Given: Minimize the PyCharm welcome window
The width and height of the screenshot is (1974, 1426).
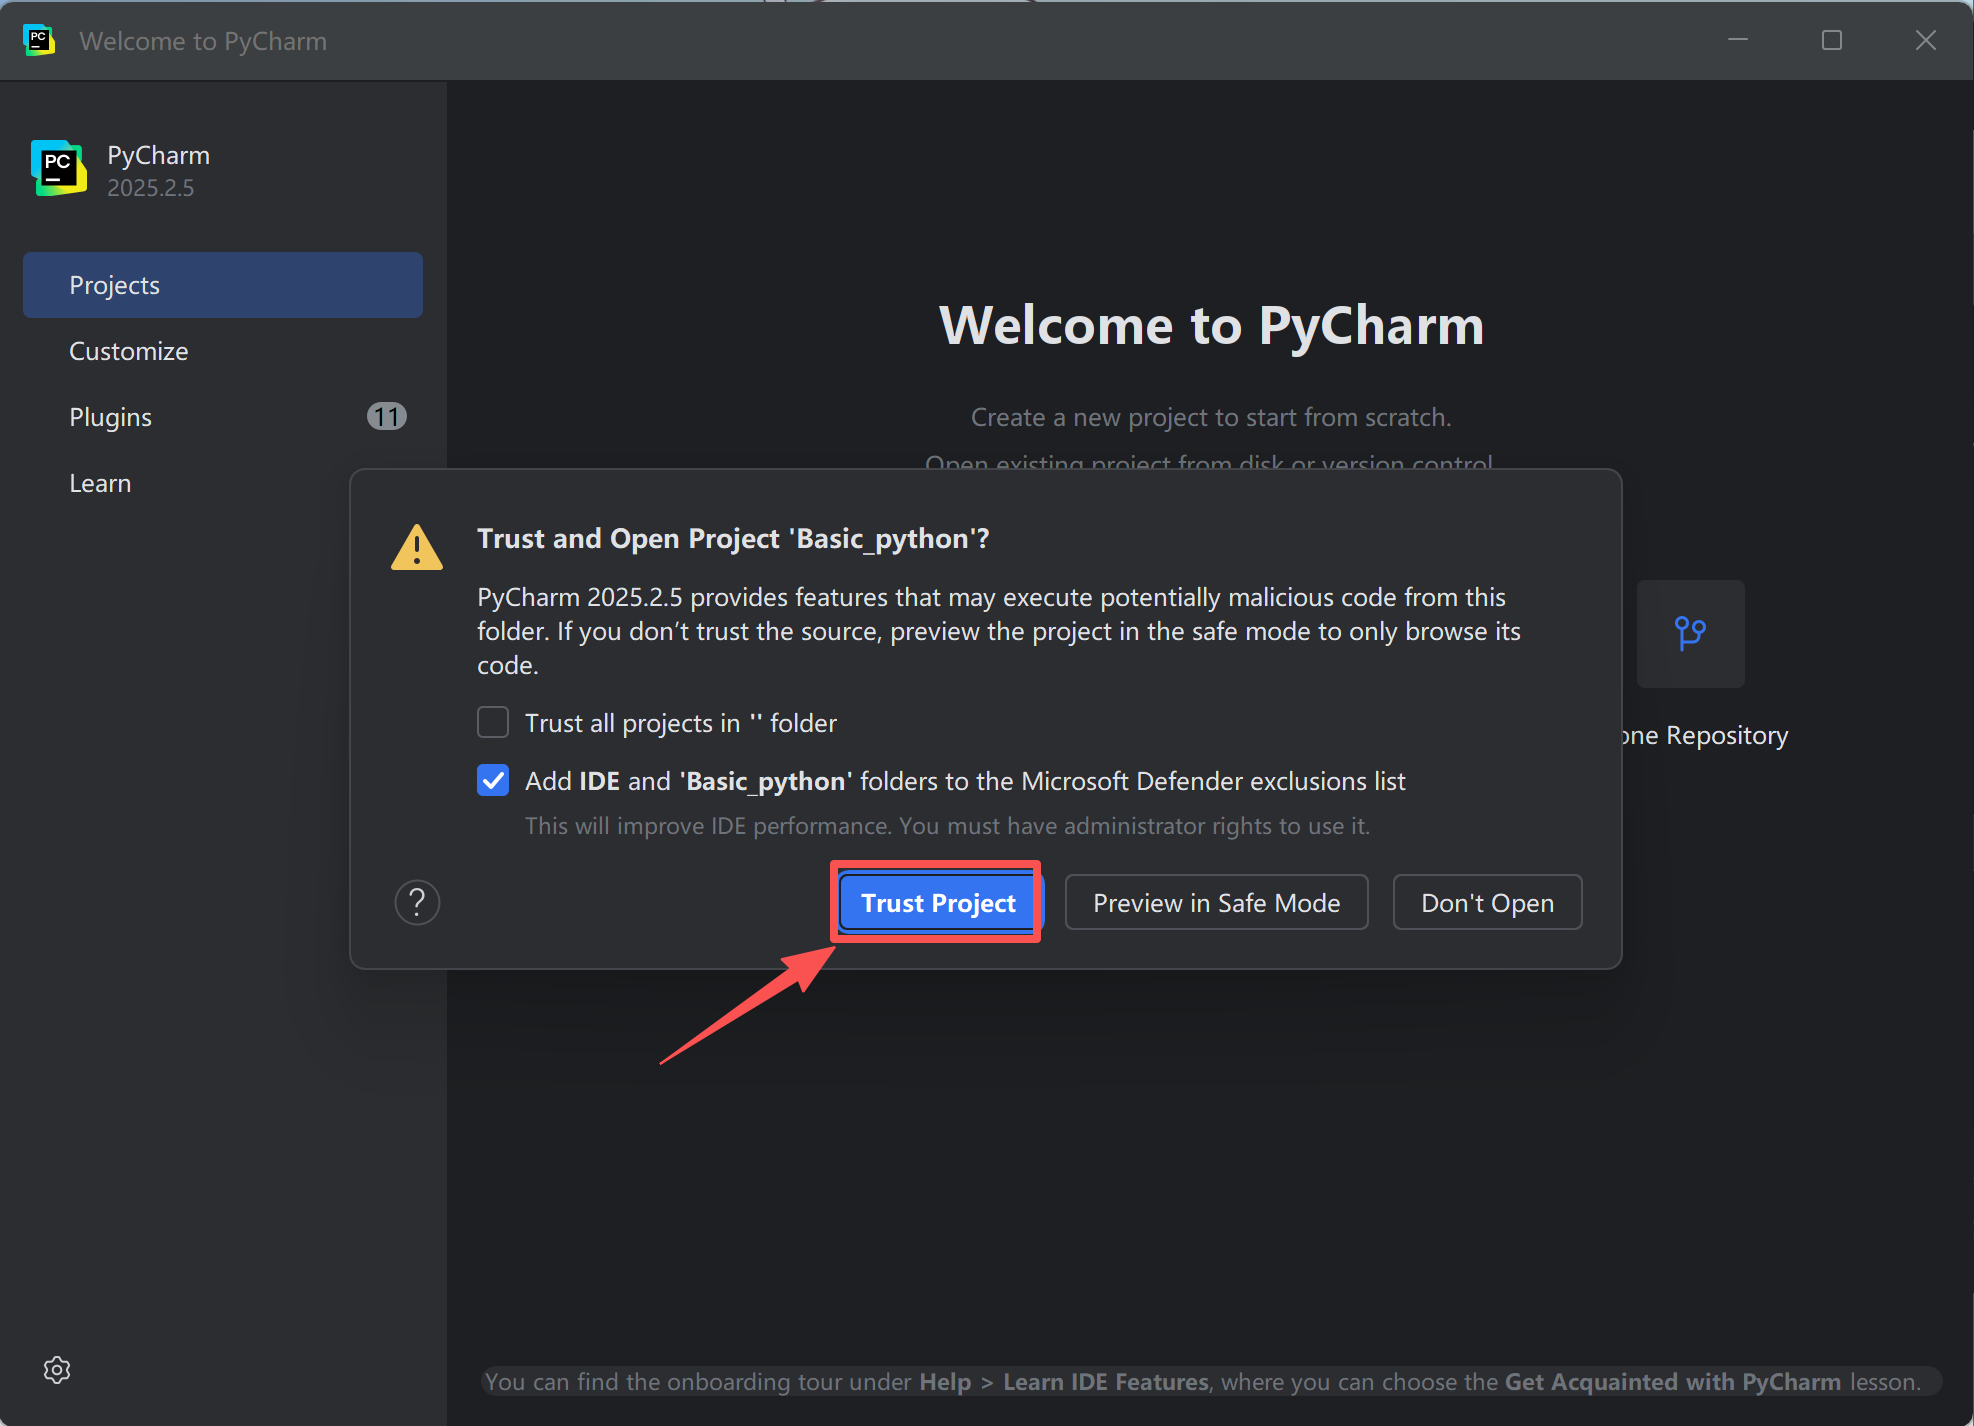Looking at the screenshot, I should pos(1738,40).
